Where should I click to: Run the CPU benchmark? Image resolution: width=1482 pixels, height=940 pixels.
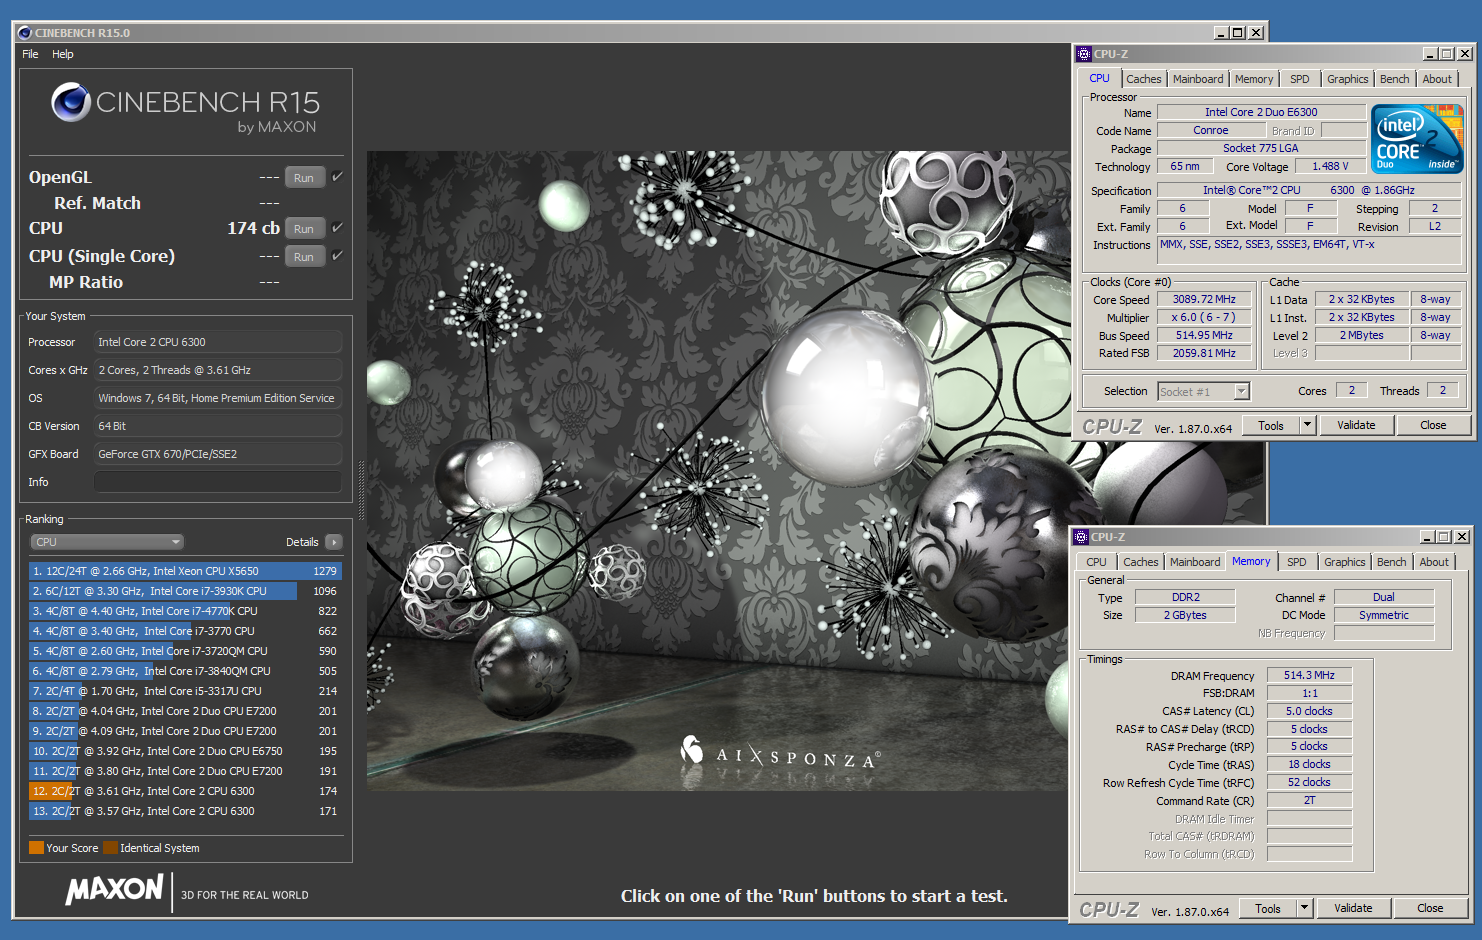pos(304,229)
